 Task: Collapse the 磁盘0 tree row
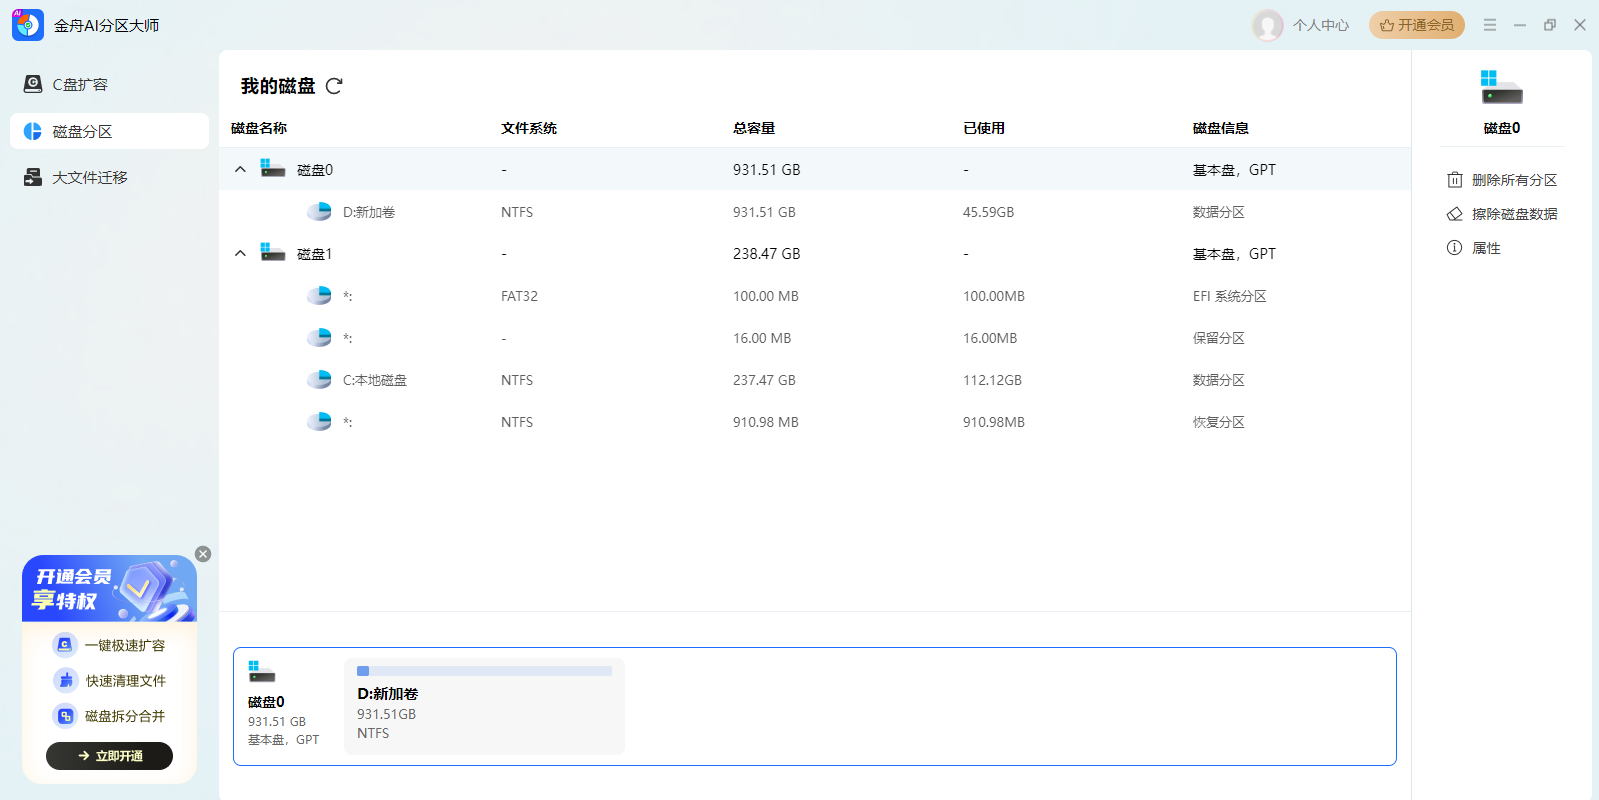click(x=240, y=170)
